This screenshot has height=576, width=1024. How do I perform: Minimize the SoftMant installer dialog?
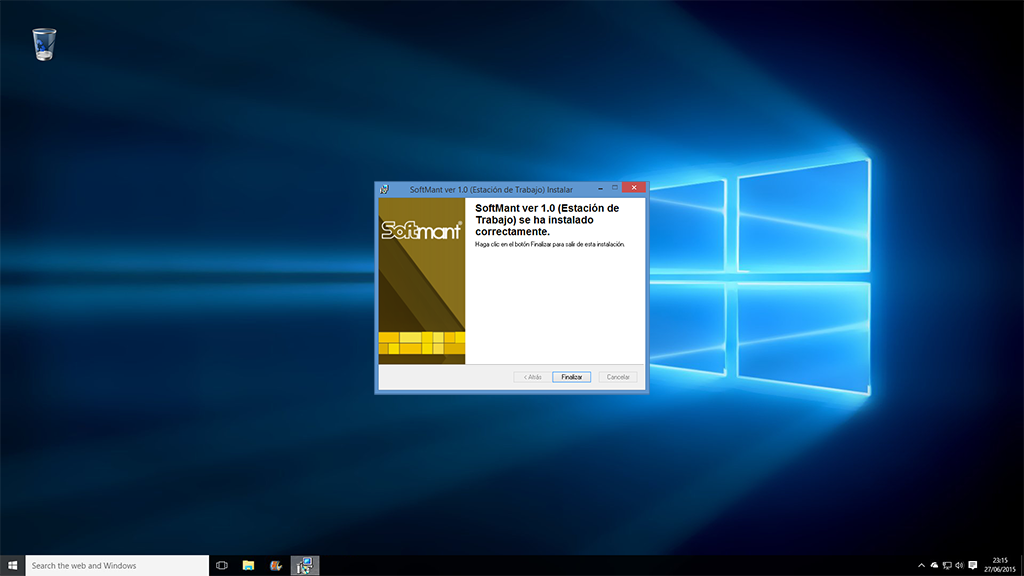pyautogui.click(x=600, y=187)
